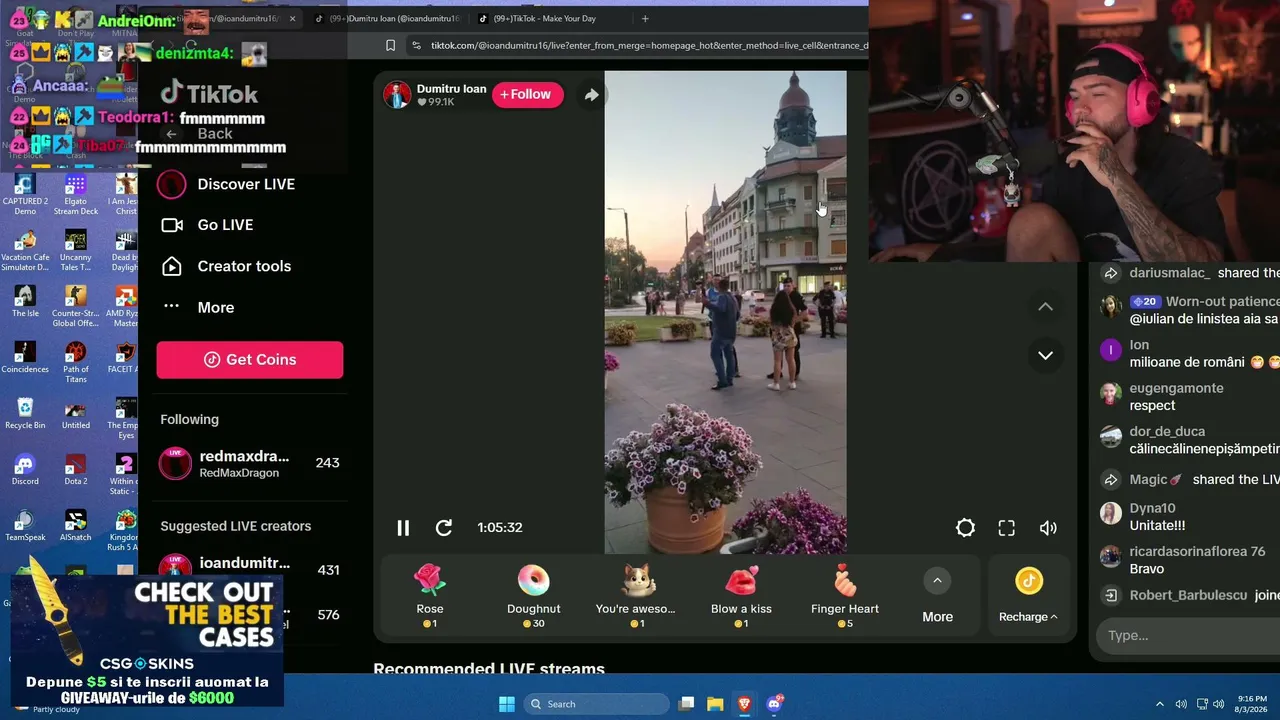Open the 9:16 PM clock and calendar

coord(1251,704)
